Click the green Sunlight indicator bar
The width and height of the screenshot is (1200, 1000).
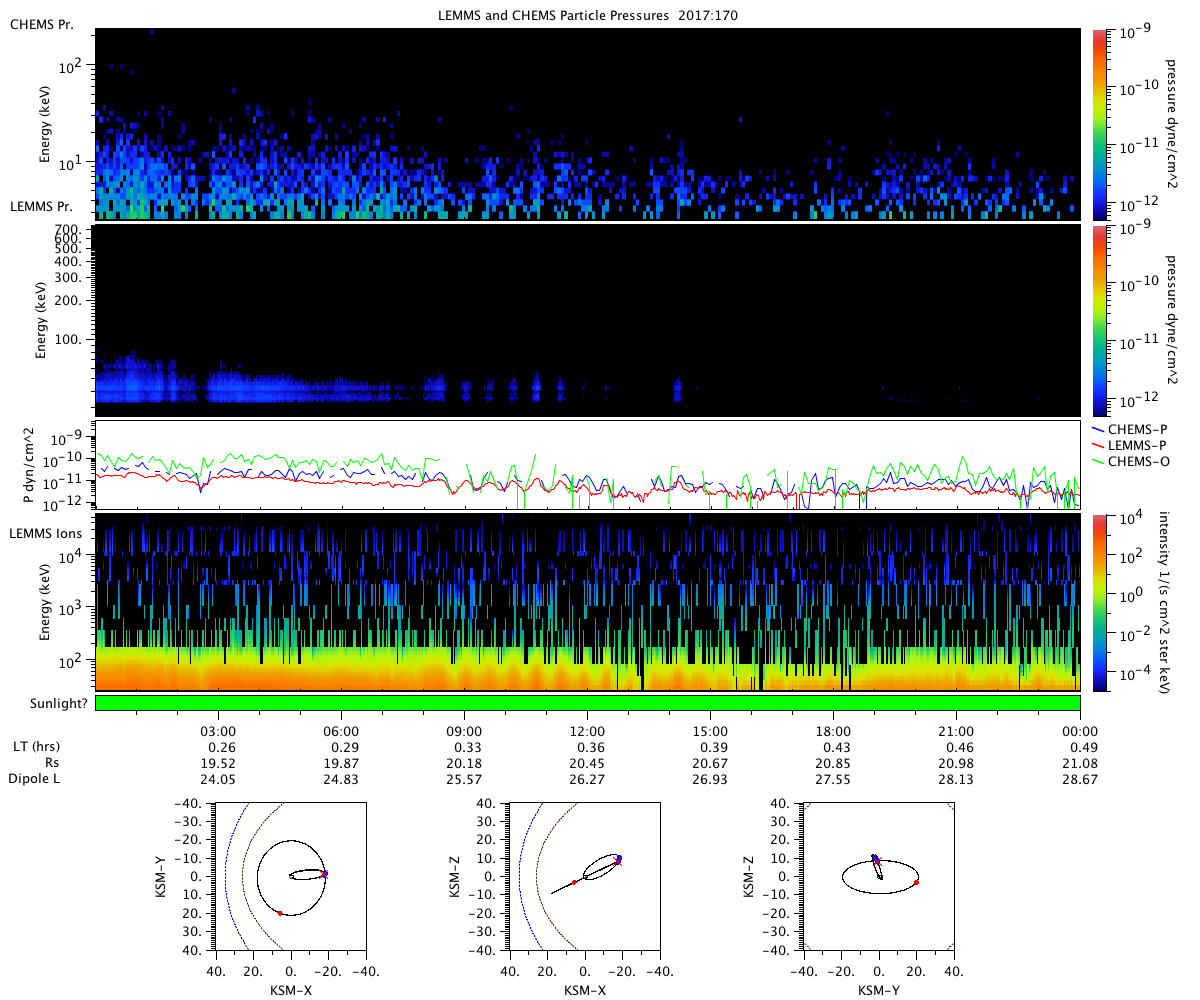(587, 703)
